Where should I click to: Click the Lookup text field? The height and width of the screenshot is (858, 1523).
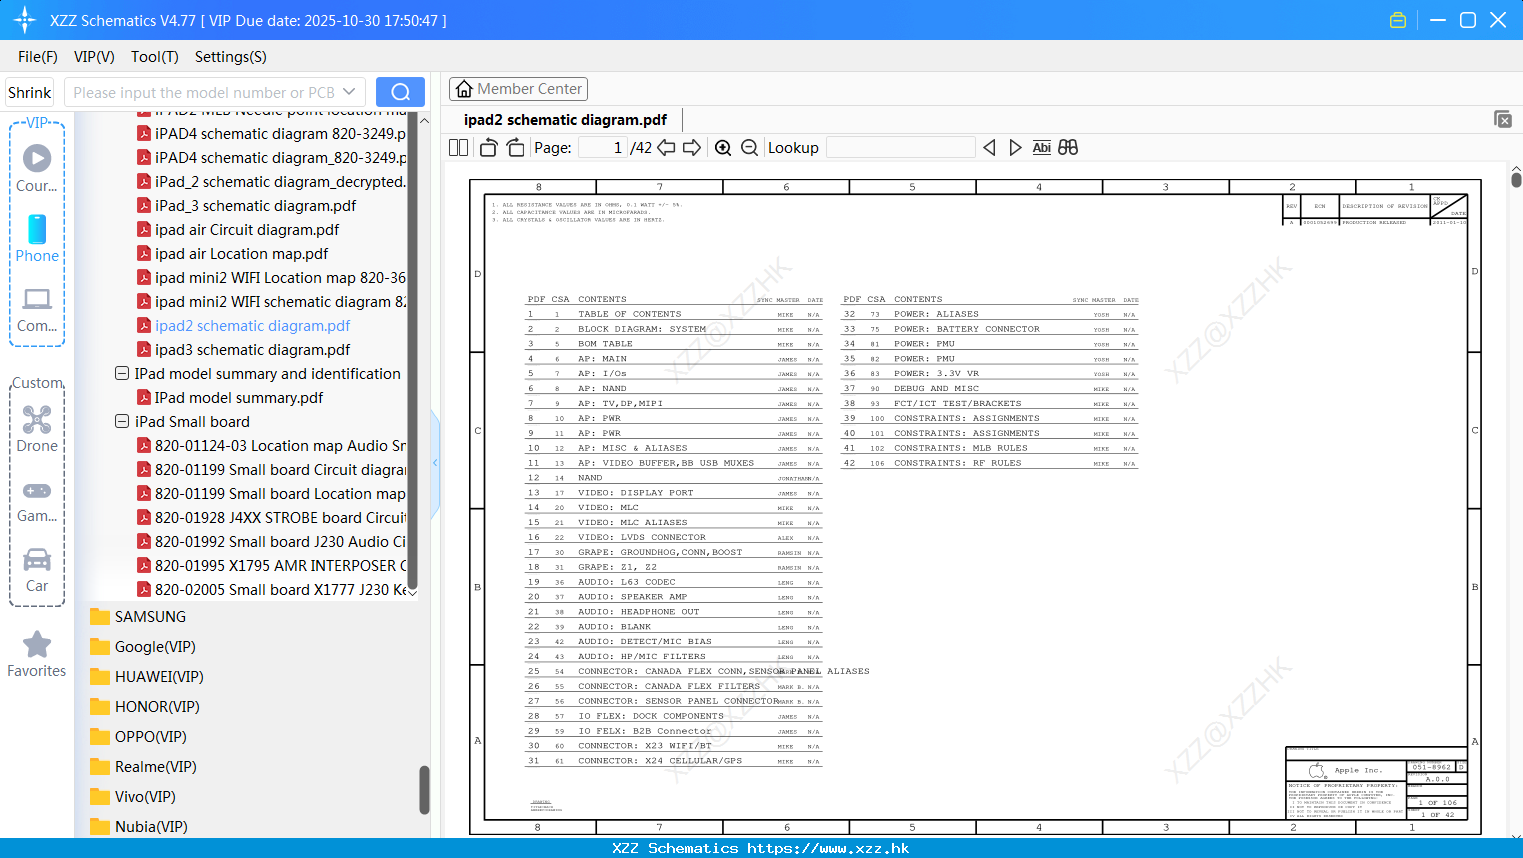click(x=900, y=147)
